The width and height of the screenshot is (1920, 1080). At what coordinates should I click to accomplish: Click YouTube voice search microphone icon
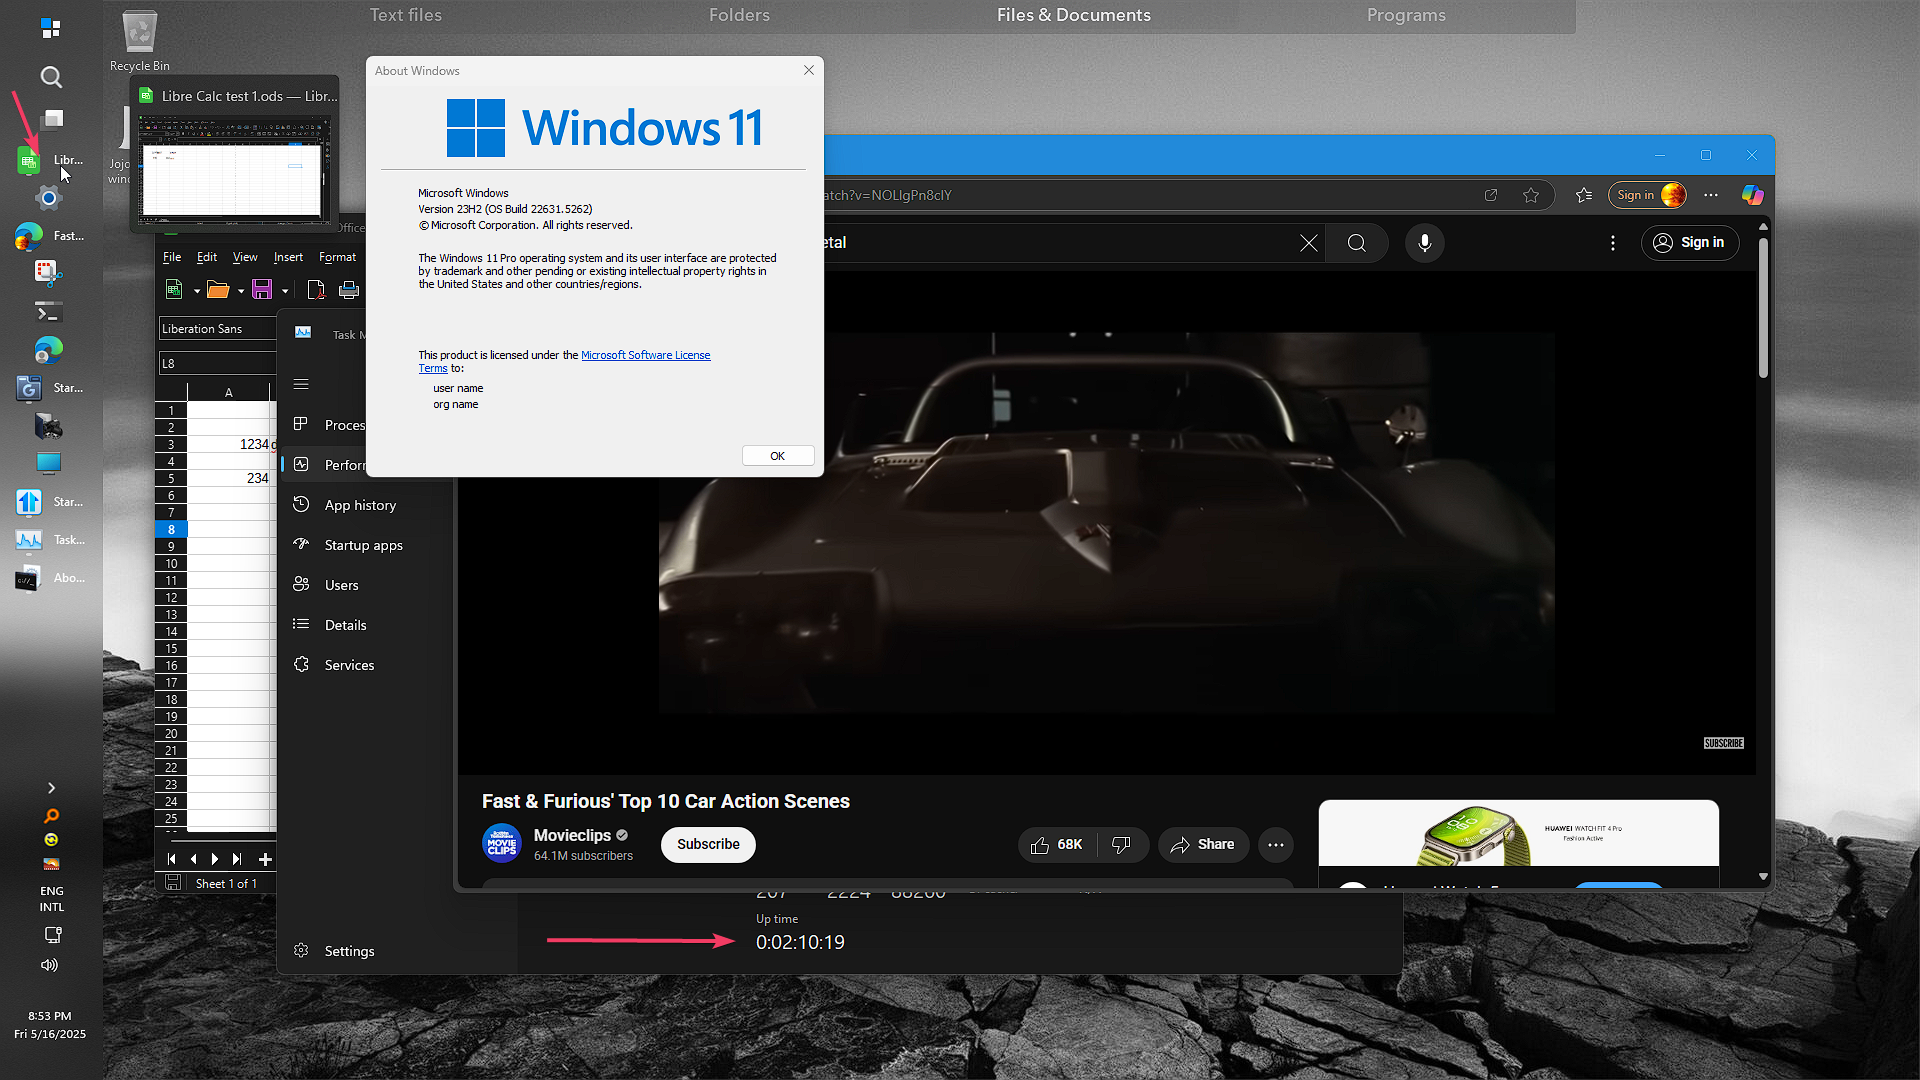click(x=1425, y=243)
